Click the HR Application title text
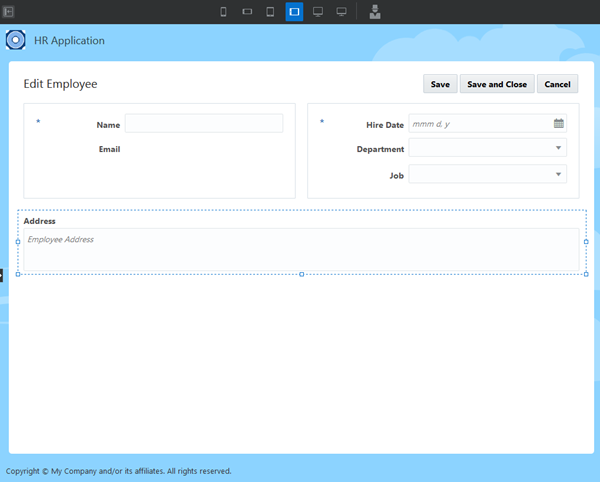The width and height of the screenshot is (600, 482). tap(69, 41)
